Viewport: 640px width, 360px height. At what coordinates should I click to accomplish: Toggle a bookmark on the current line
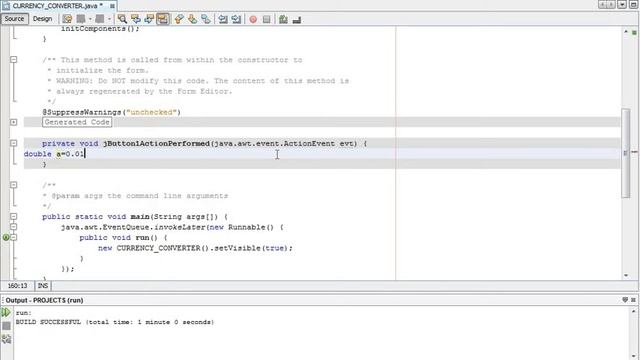206,19
